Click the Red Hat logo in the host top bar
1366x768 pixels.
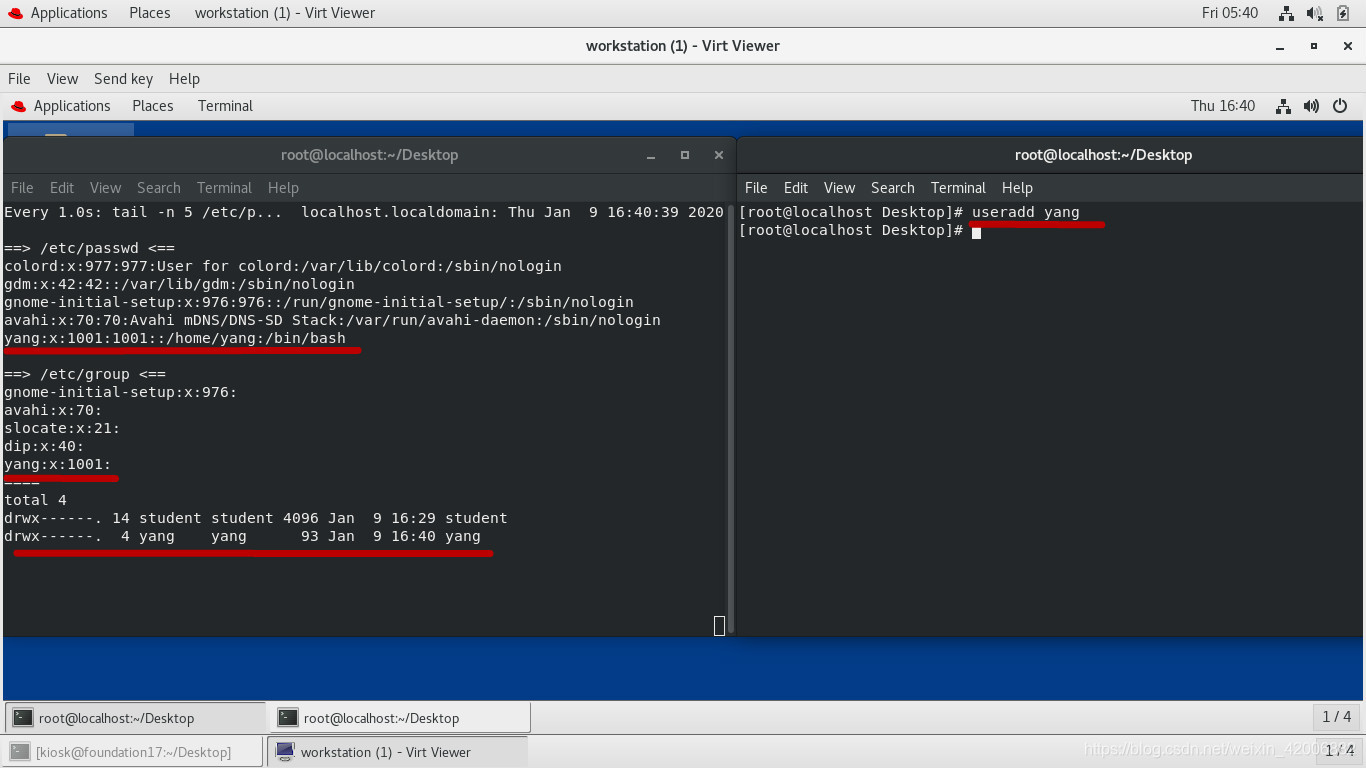15,13
